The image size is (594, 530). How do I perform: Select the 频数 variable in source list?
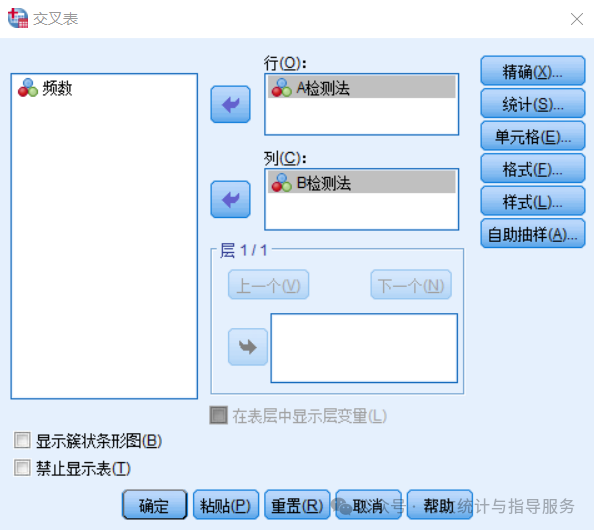click(x=45, y=88)
